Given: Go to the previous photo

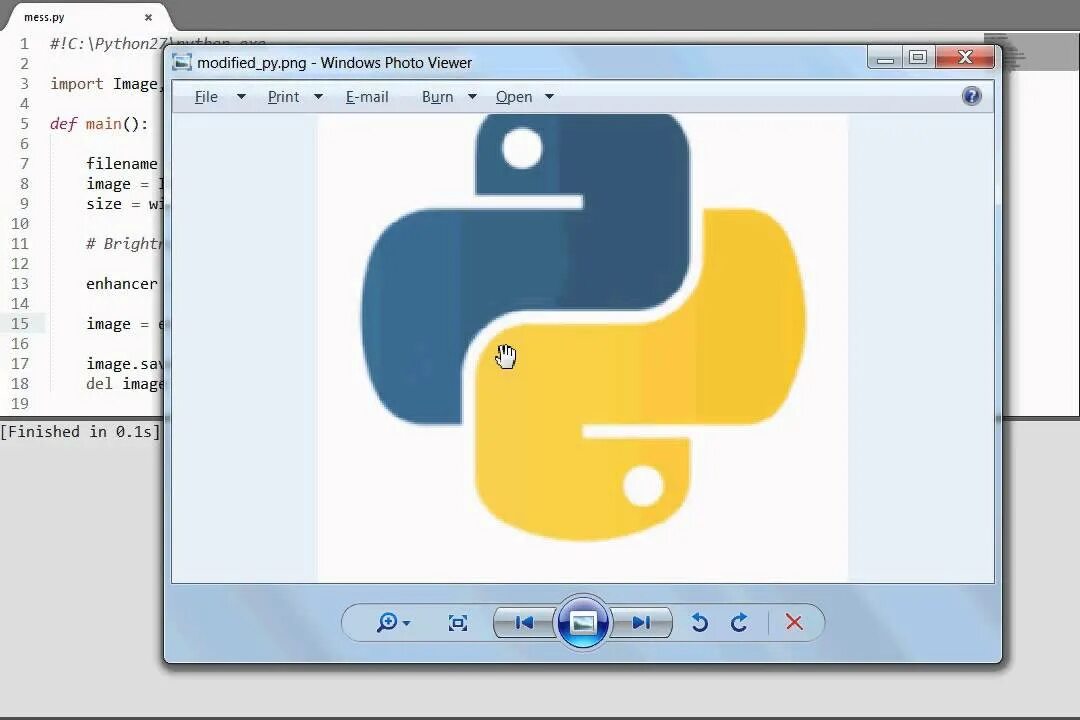Looking at the screenshot, I should point(525,623).
